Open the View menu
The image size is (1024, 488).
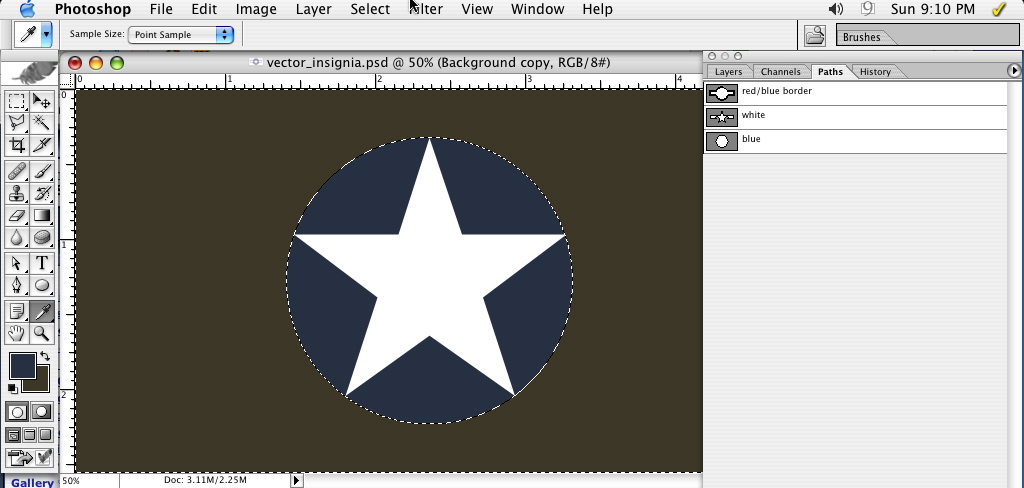pos(477,9)
